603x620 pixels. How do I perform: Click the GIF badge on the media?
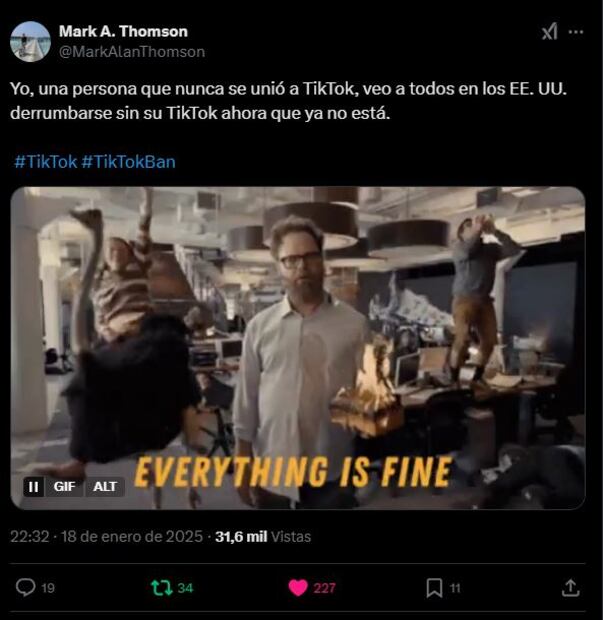click(64, 487)
